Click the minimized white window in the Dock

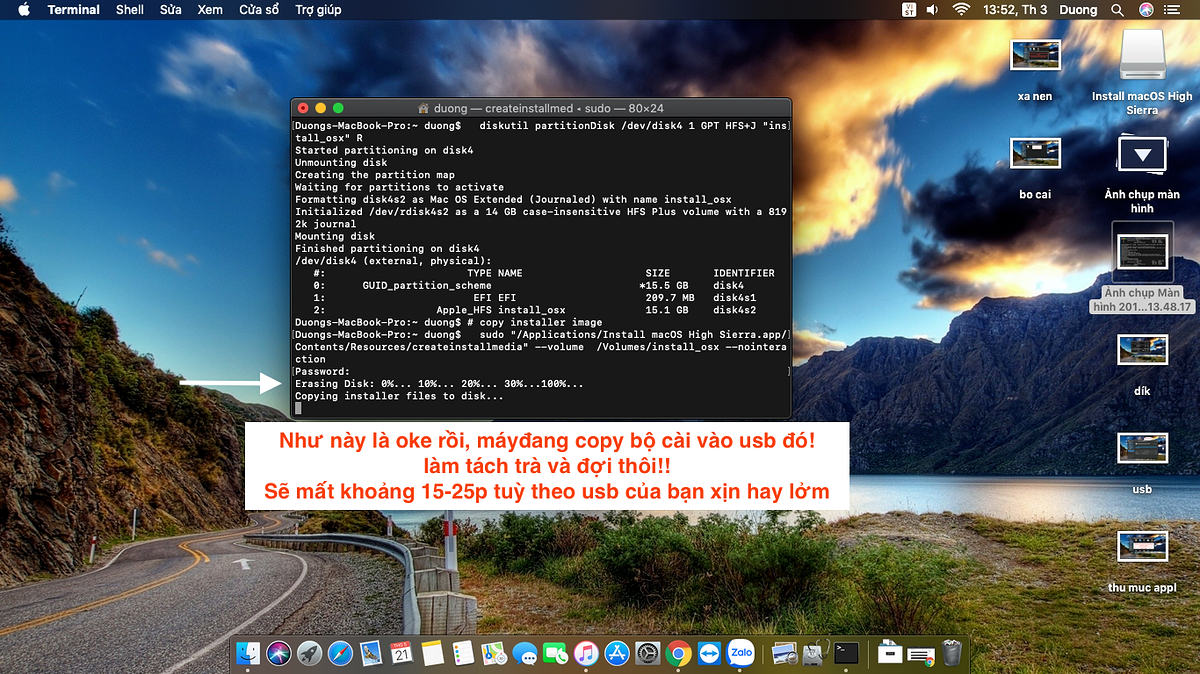pos(890,653)
